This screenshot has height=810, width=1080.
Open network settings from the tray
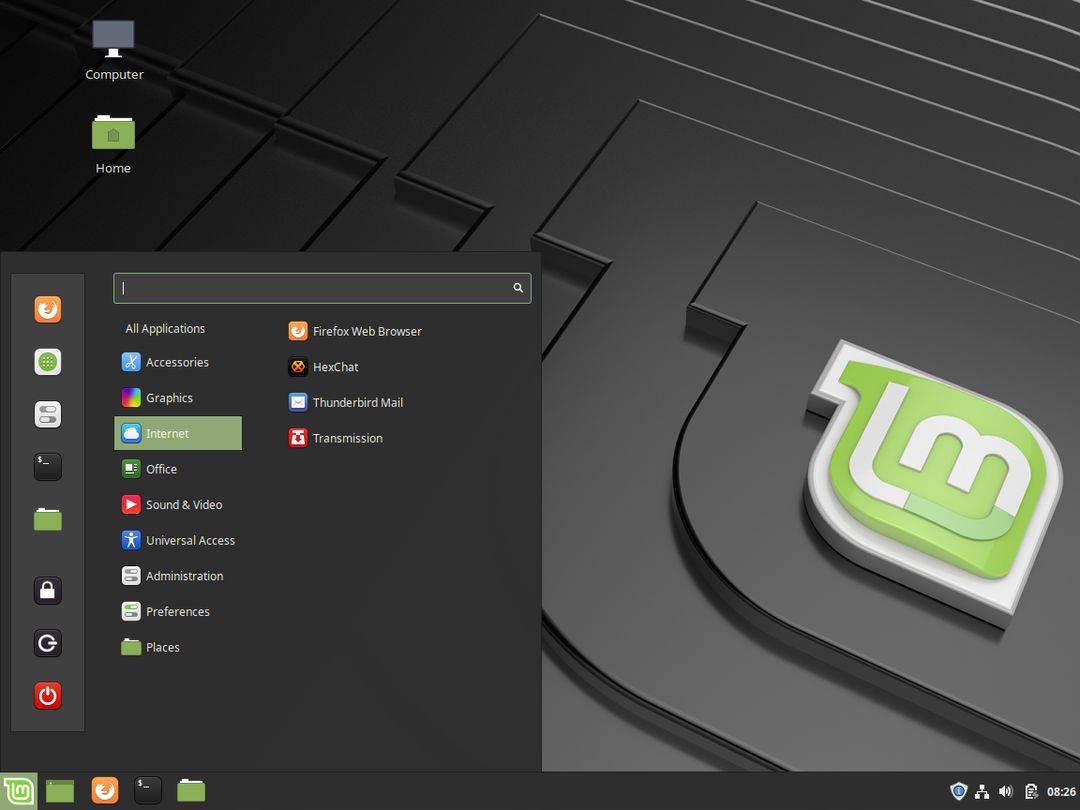coord(982,790)
